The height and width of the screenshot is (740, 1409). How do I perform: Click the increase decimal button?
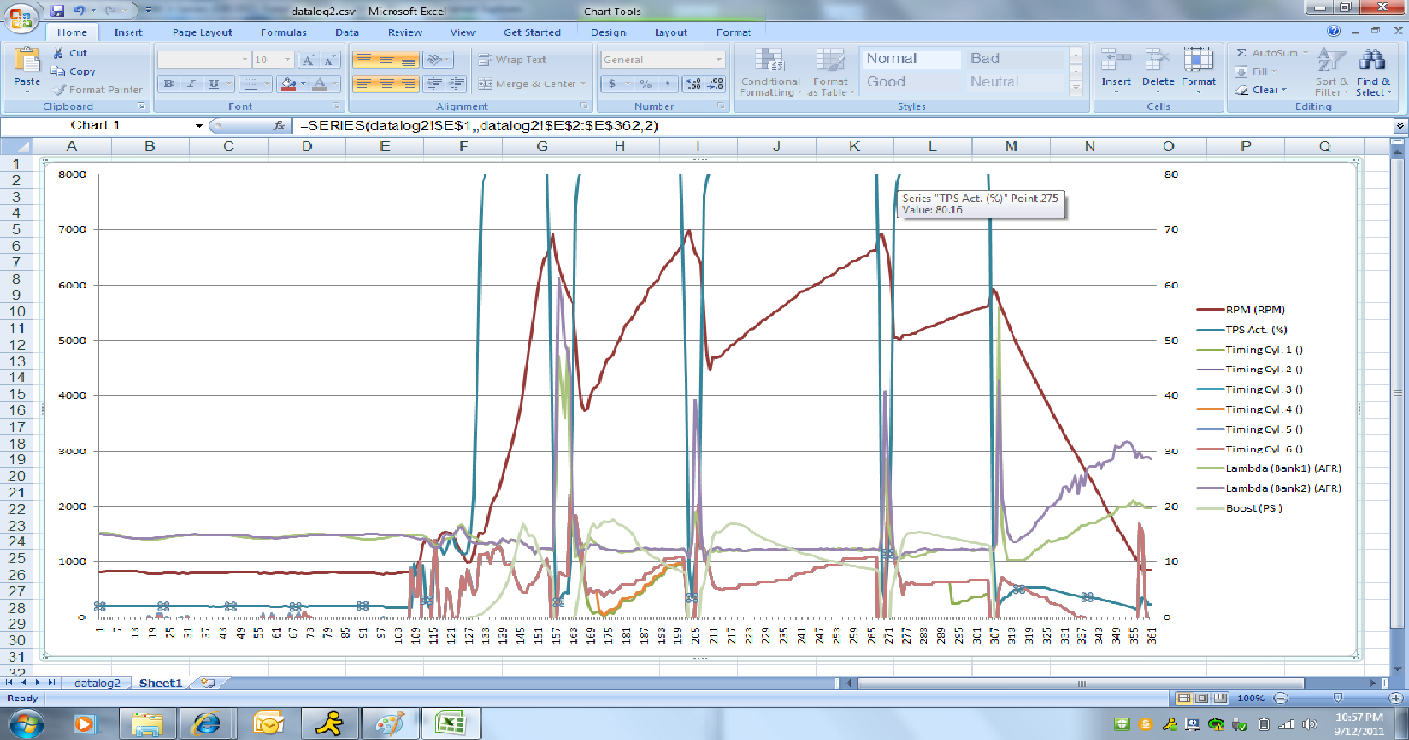click(695, 84)
